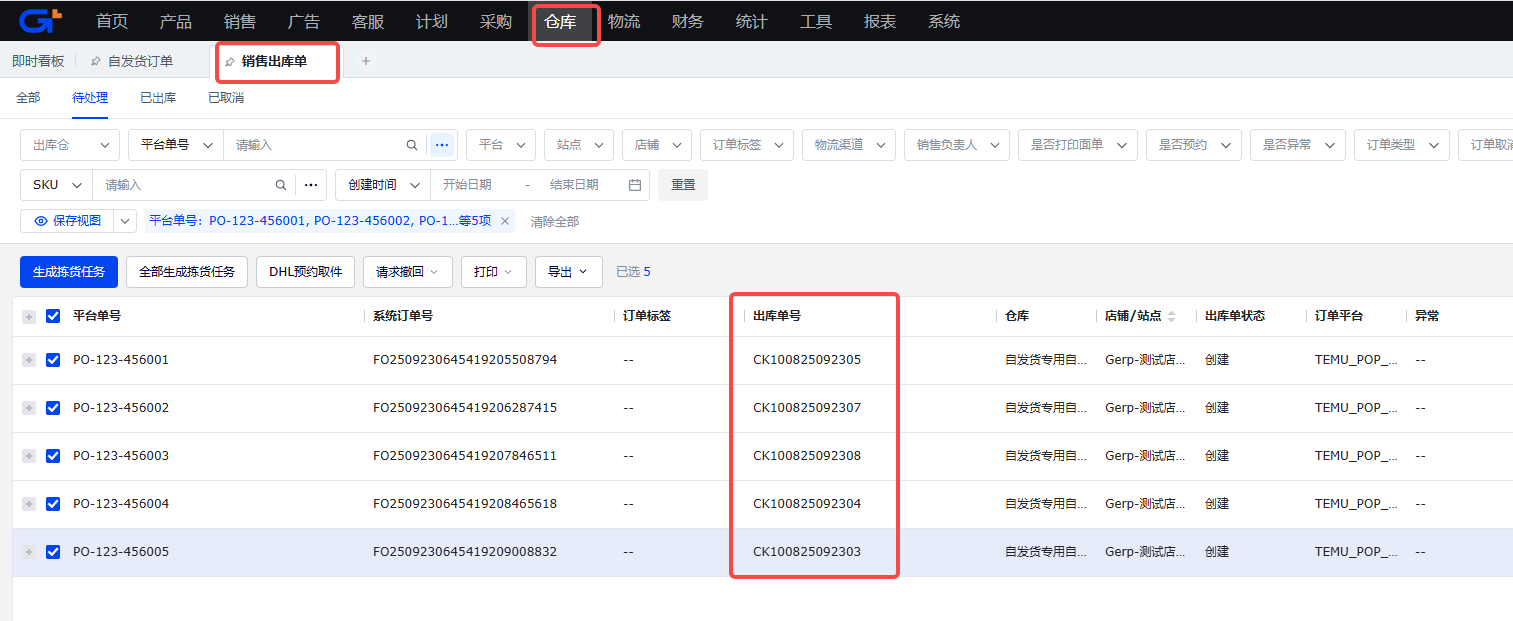Click 保存视图 button
Image resolution: width=1513 pixels, height=621 pixels.
[67, 221]
